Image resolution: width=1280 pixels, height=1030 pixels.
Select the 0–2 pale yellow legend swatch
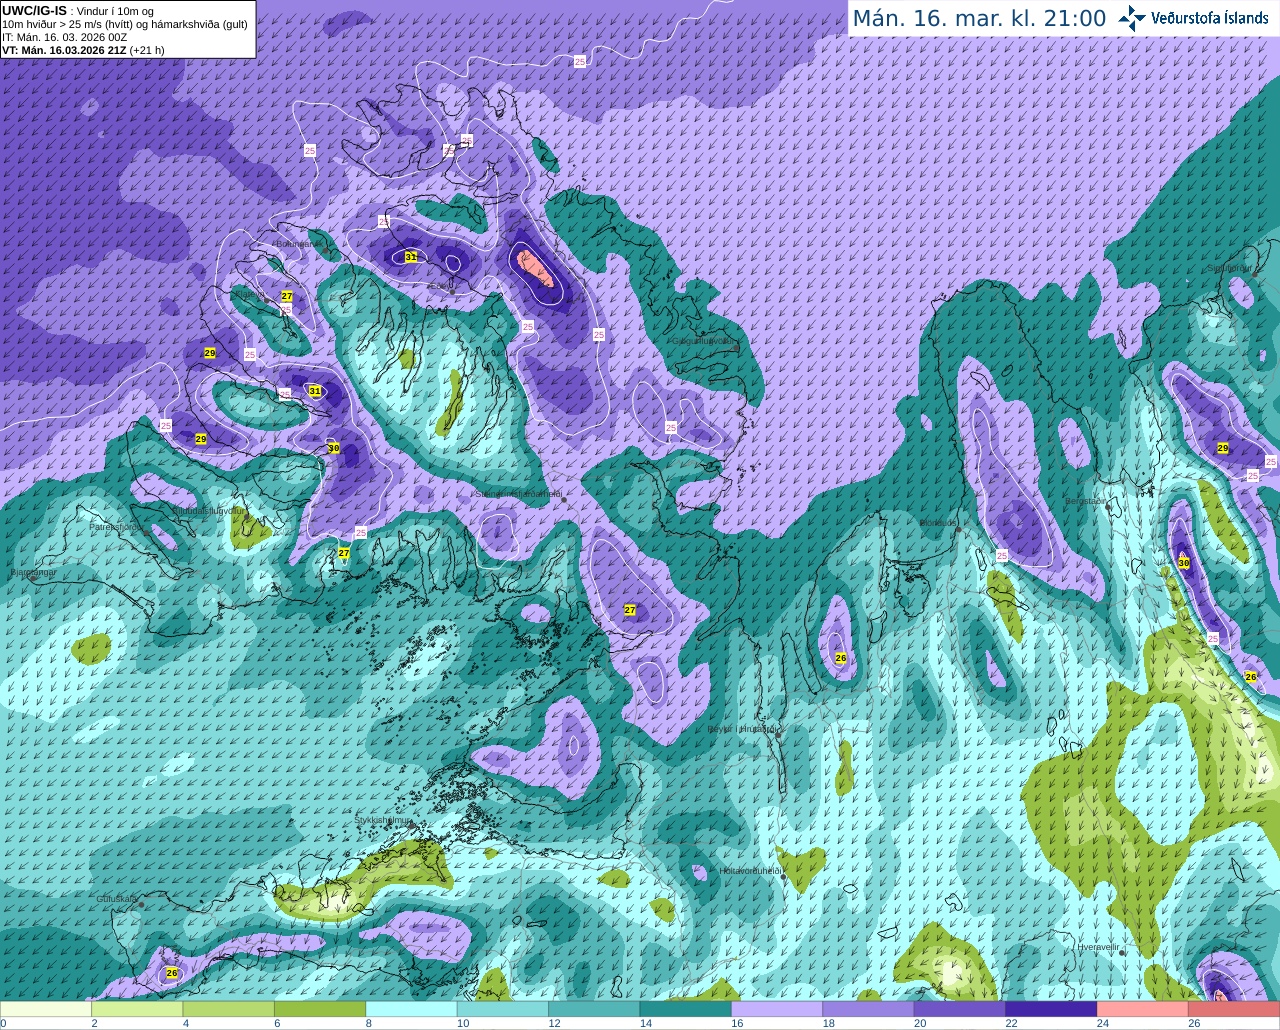coord(46,1009)
